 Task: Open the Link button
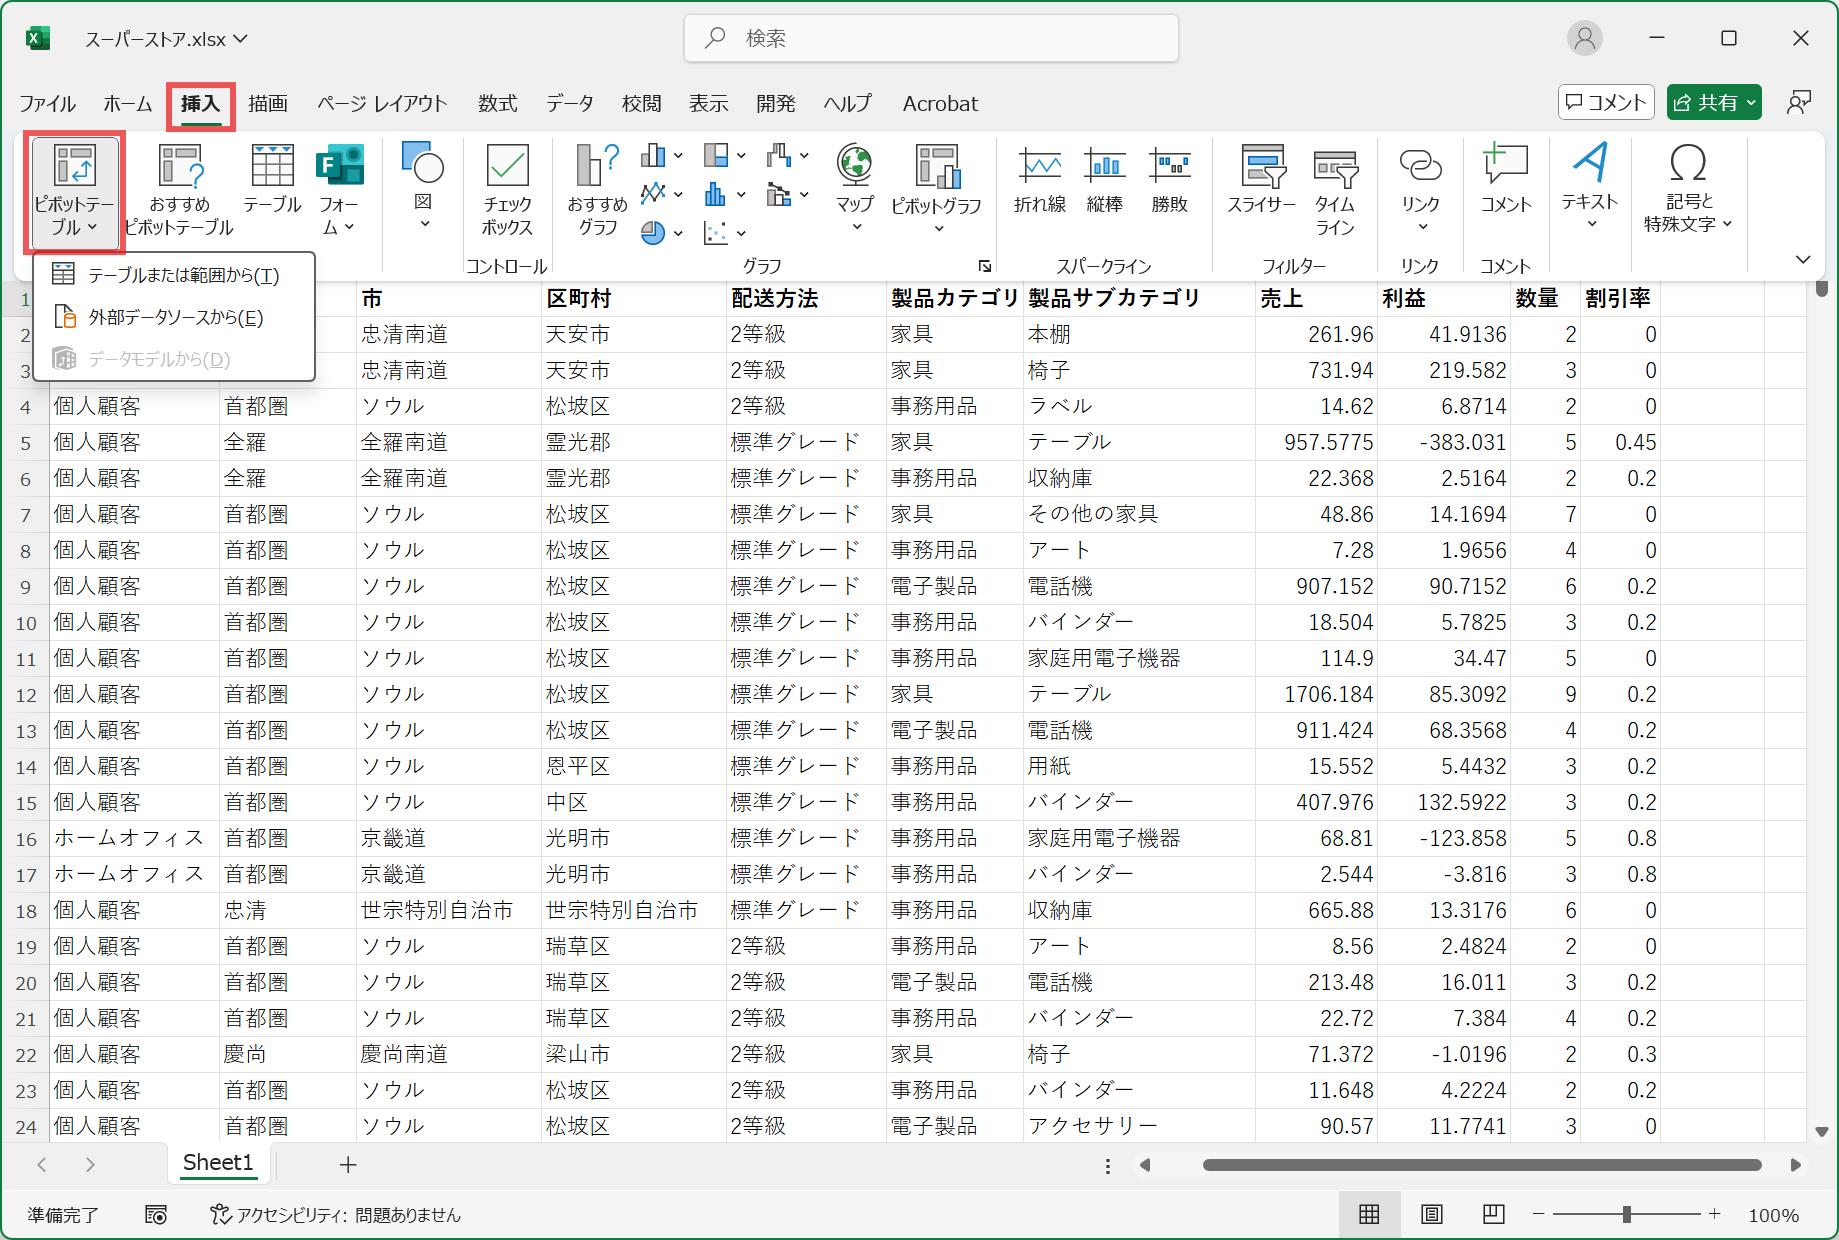[x=1420, y=190]
